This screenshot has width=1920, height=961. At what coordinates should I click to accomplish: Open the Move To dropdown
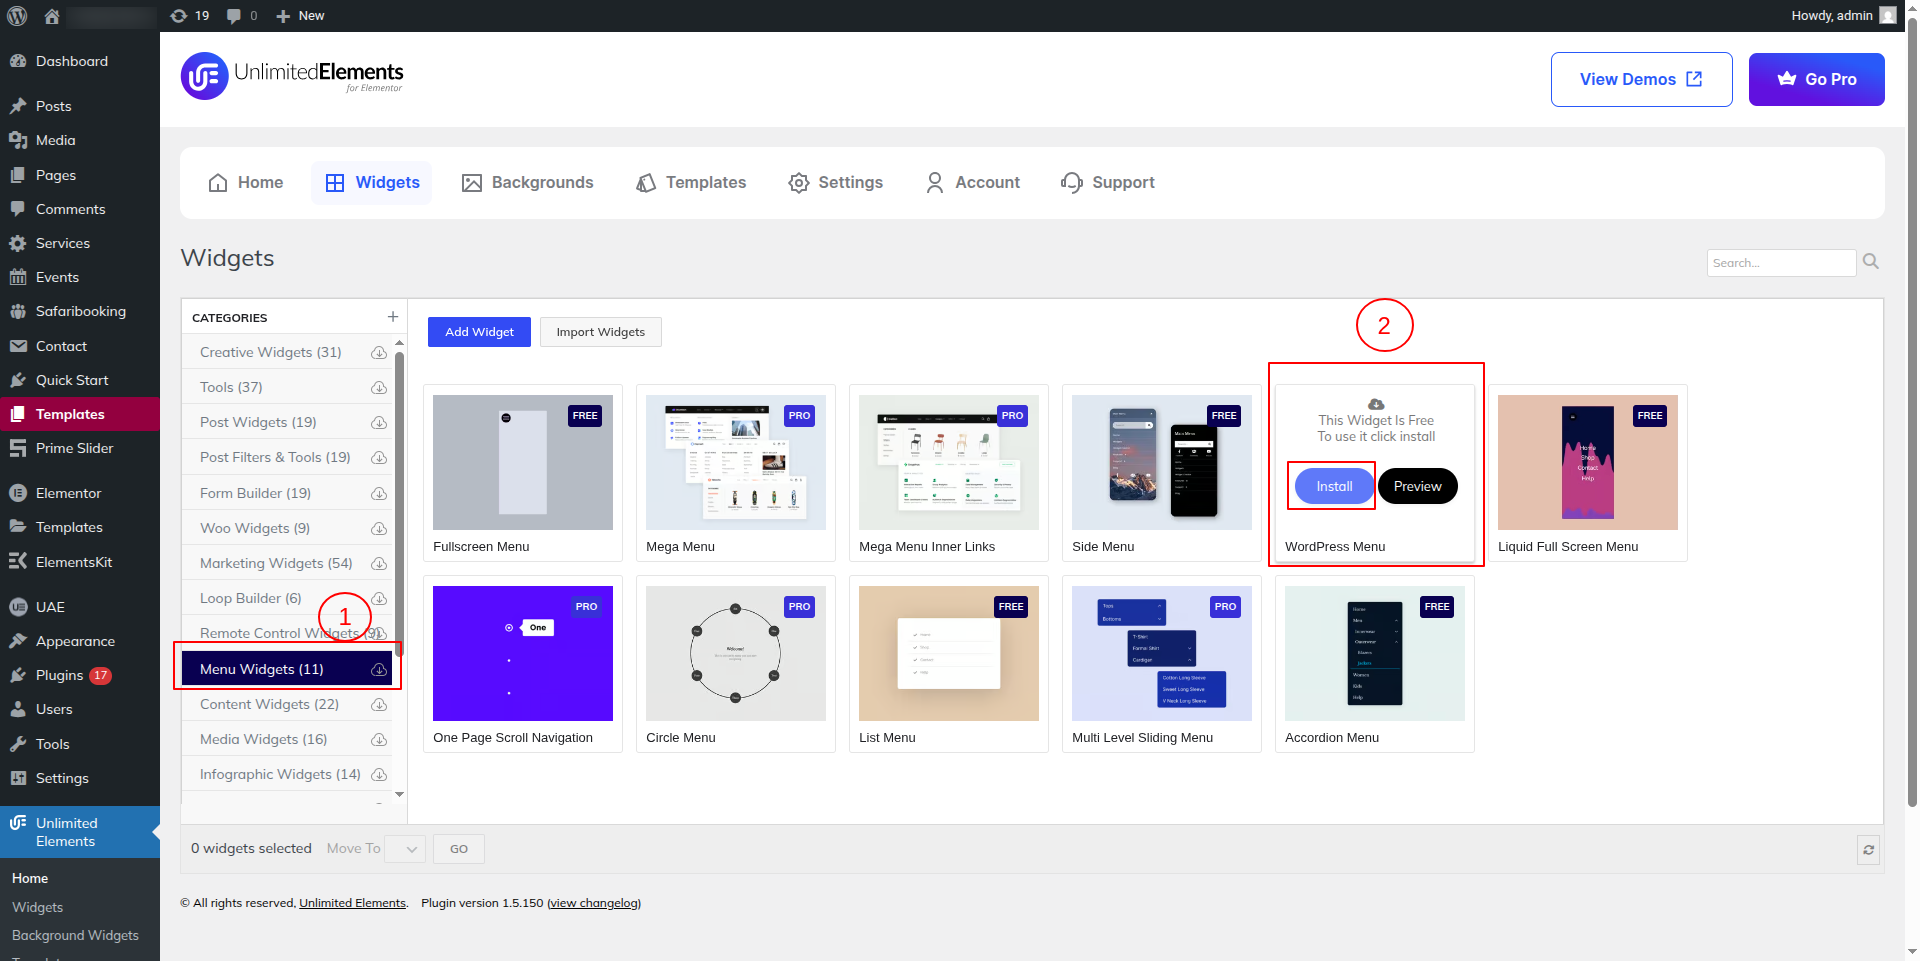pyautogui.click(x=405, y=849)
